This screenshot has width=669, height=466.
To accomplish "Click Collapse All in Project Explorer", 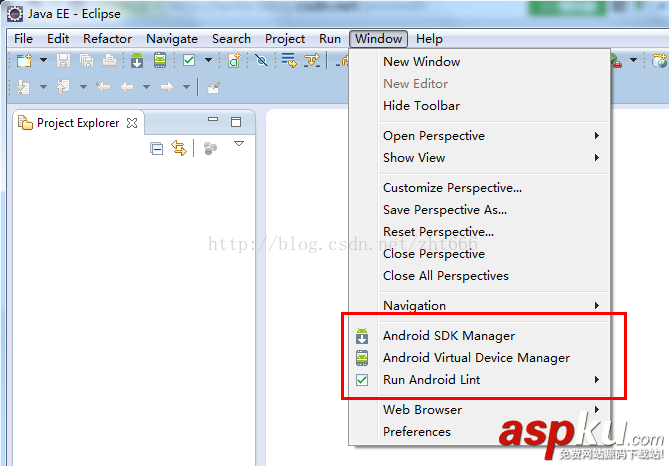I will click(x=157, y=149).
